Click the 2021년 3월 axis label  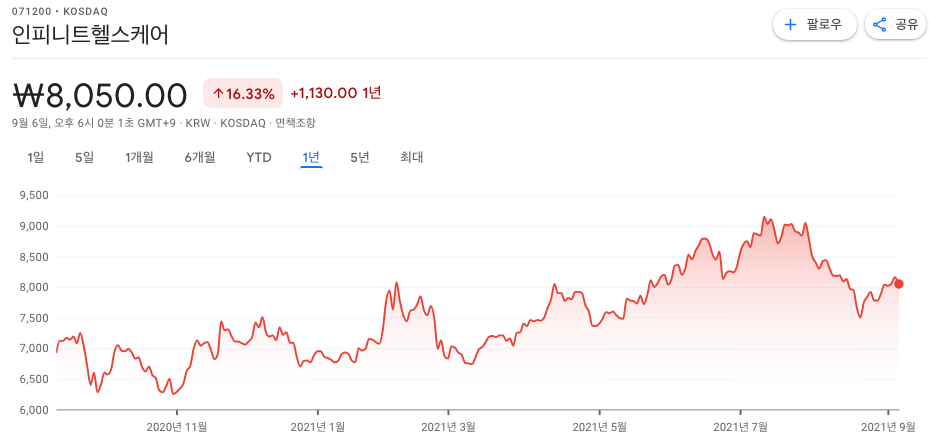(x=449, y=426)
